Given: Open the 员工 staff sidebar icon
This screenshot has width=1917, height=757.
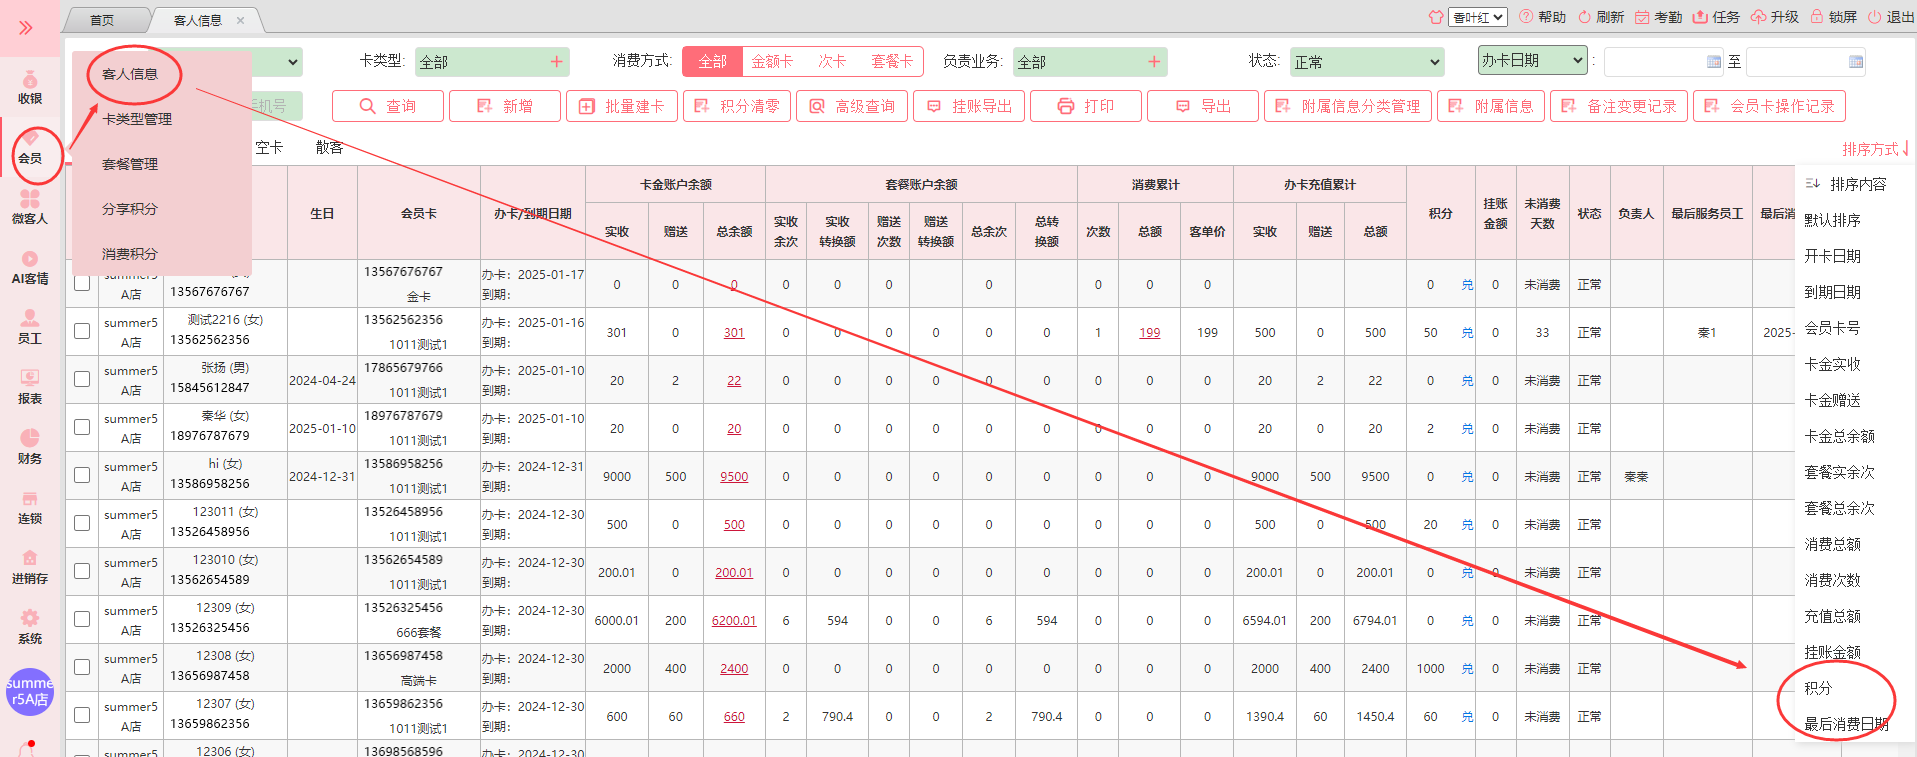Looking at the screenshot, I should 30,328.
